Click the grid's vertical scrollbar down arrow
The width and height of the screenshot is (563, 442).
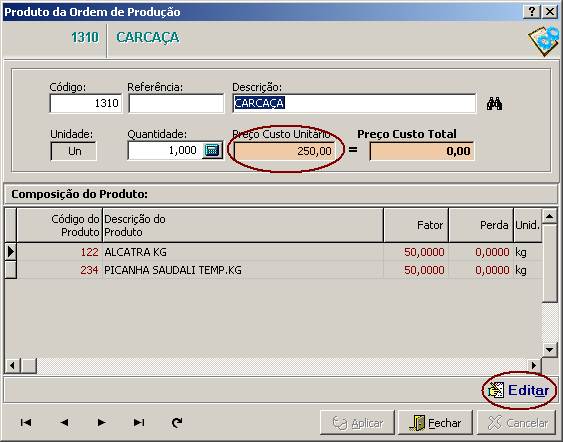click(x=550, y=349)
